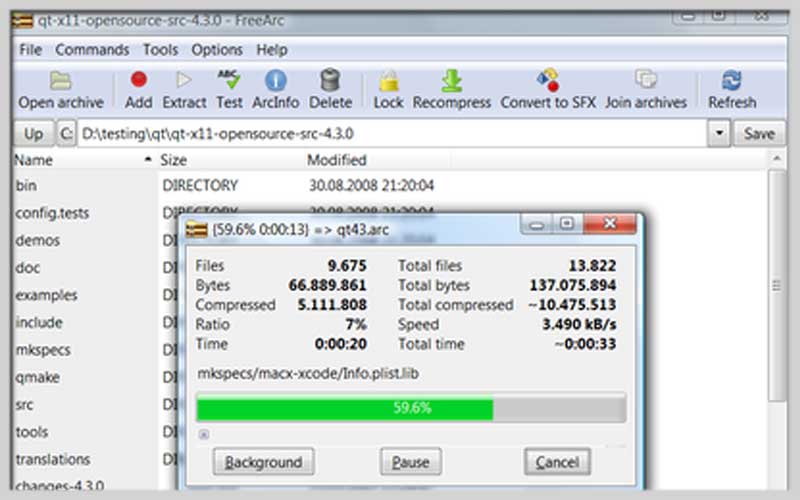Open the Options menu
This screenshot has width=800, height=500.
click(x=217, y=50)
